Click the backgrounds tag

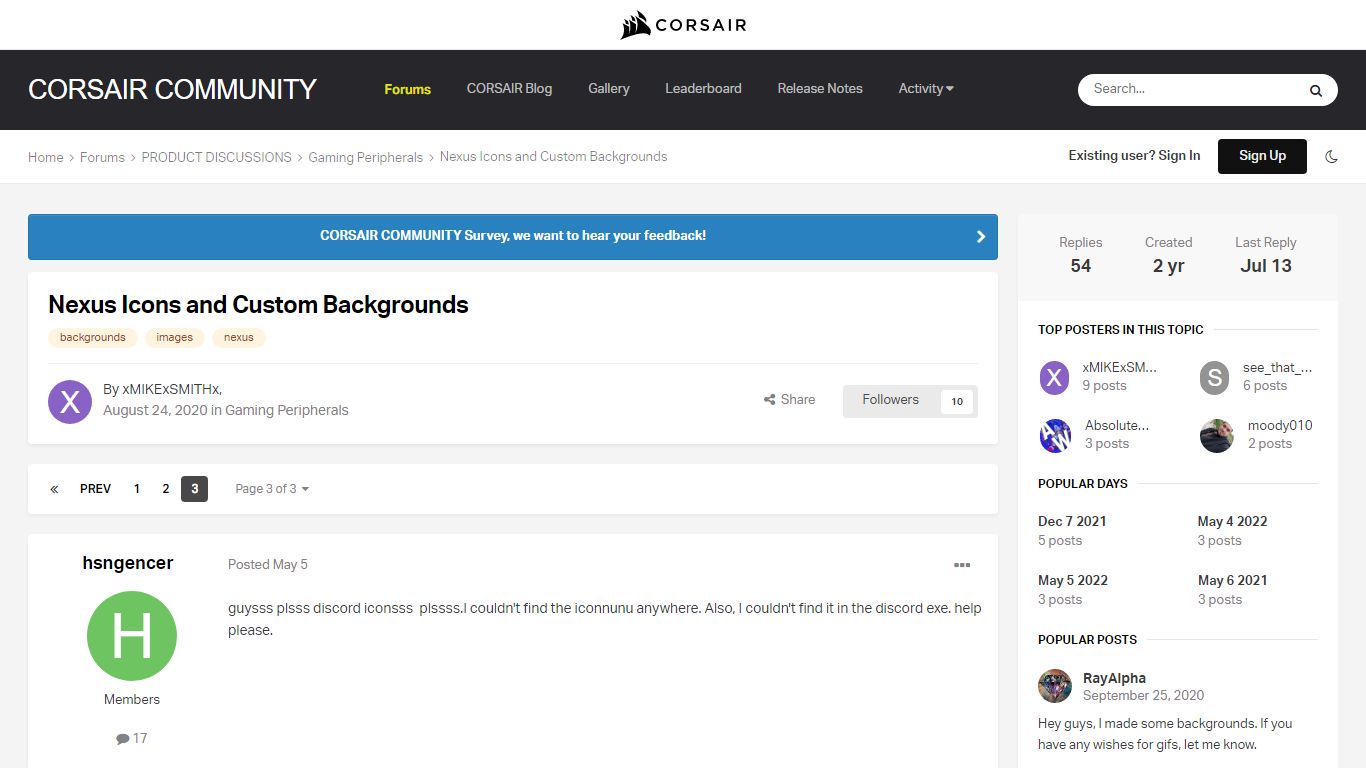pyautogui.click(x=93, y=338)
